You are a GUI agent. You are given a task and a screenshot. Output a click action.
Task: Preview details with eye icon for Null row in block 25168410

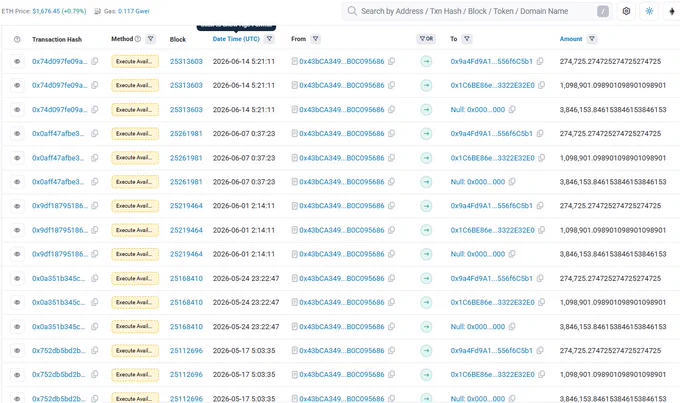point(17,327)
